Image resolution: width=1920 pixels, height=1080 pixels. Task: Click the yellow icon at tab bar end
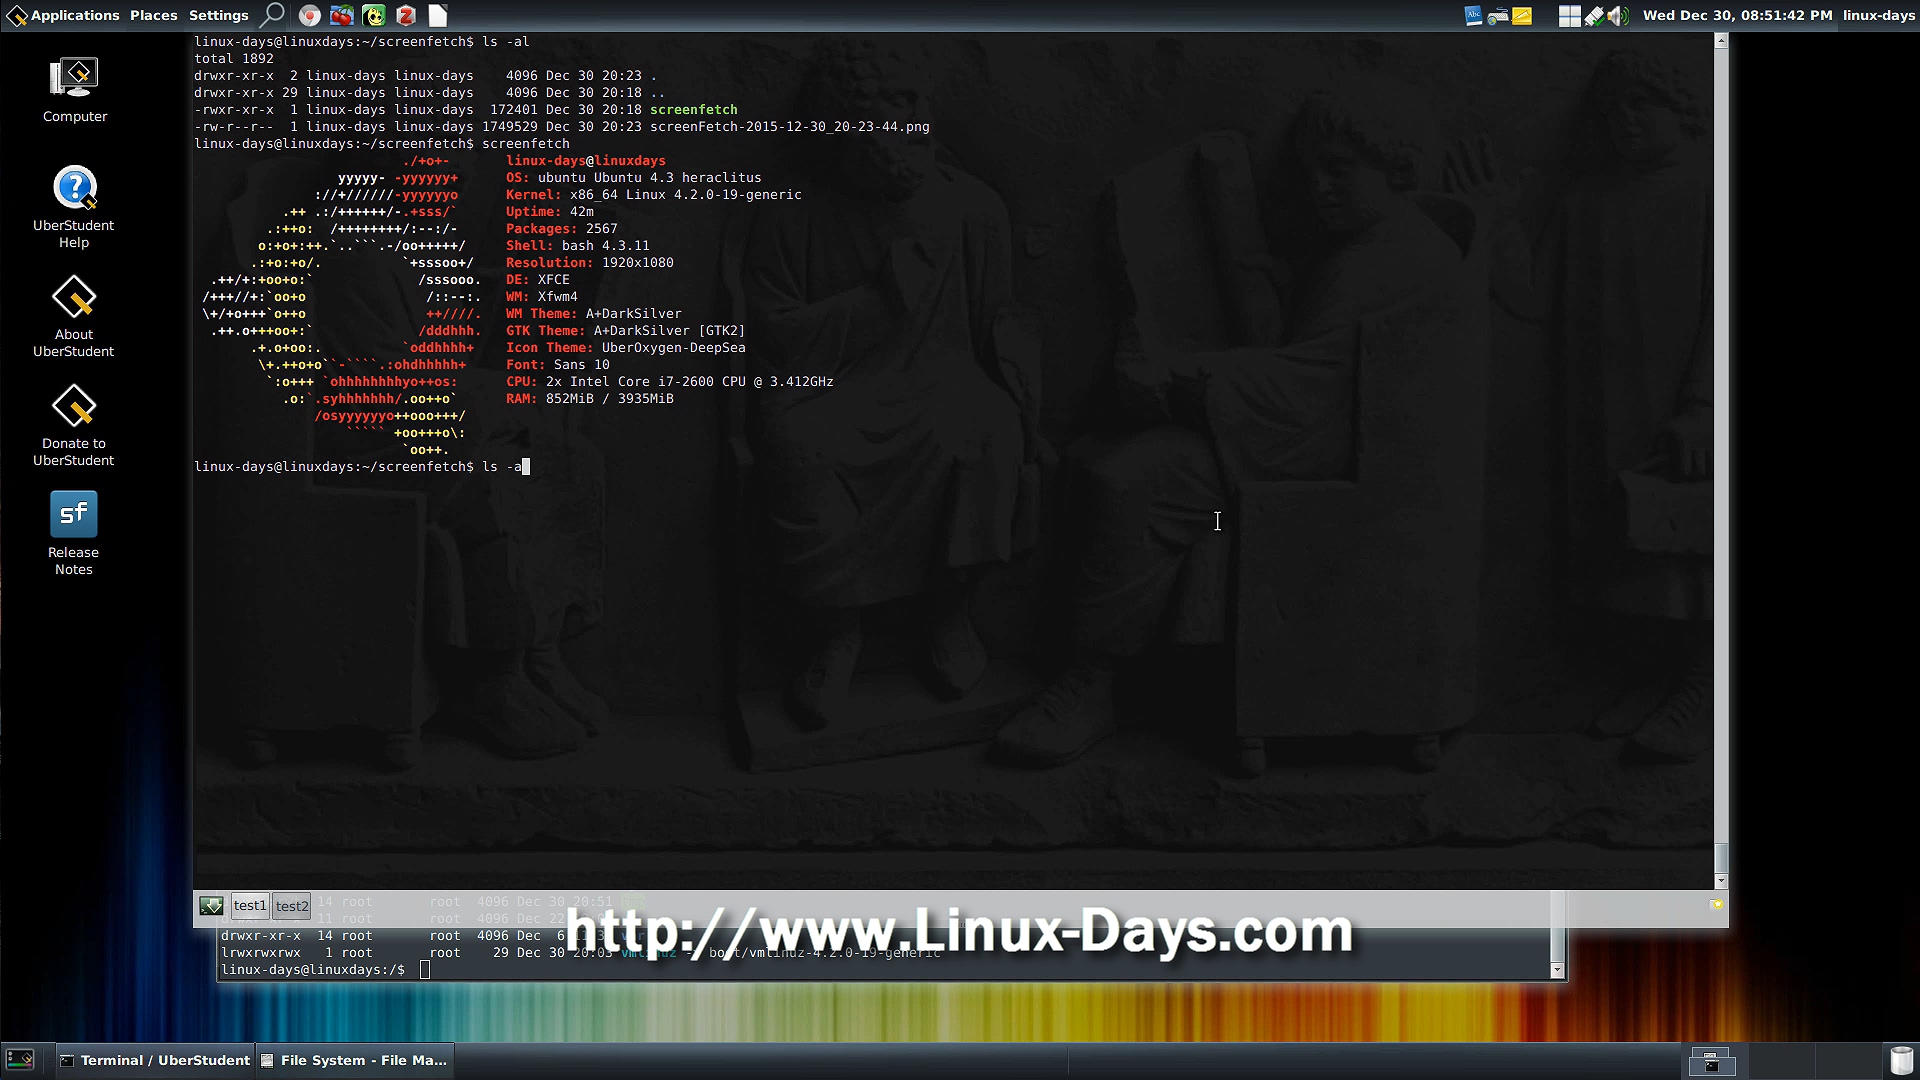(1717, 904)
